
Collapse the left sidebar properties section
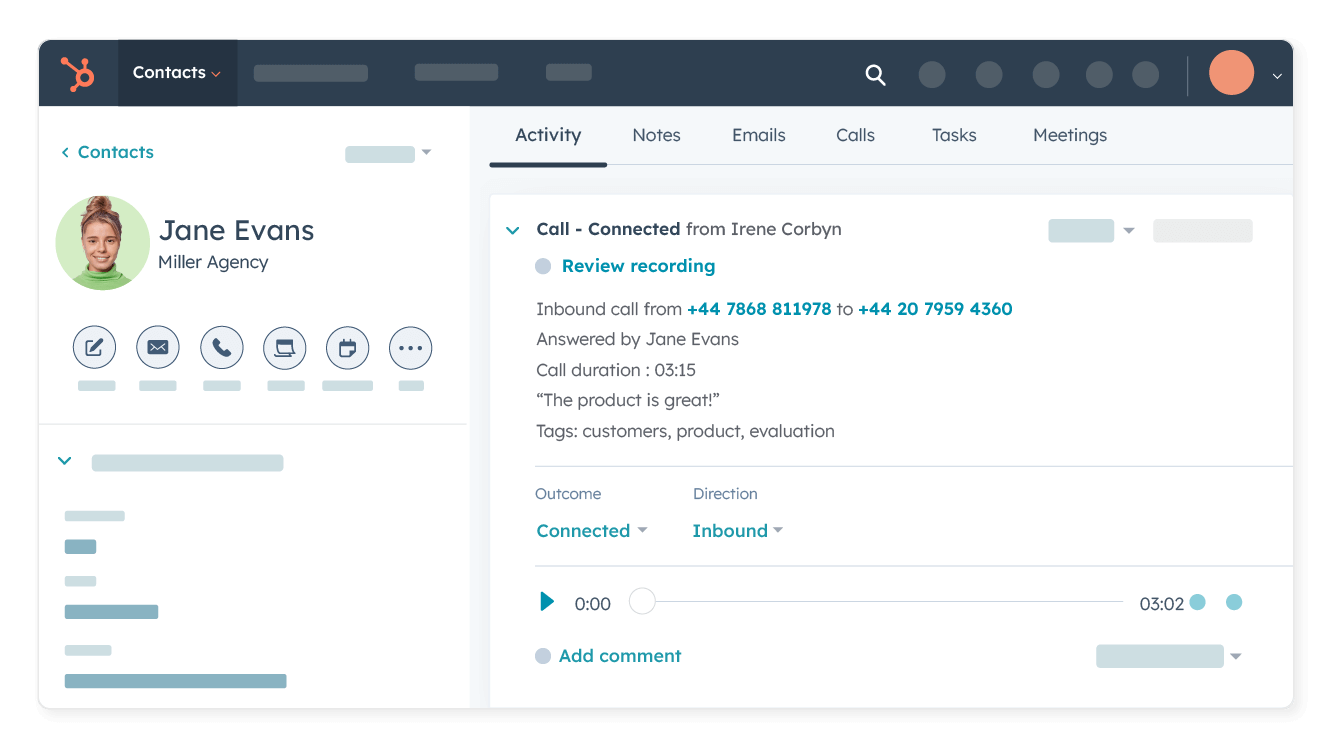pyautogui.click(x=65, y=462)
